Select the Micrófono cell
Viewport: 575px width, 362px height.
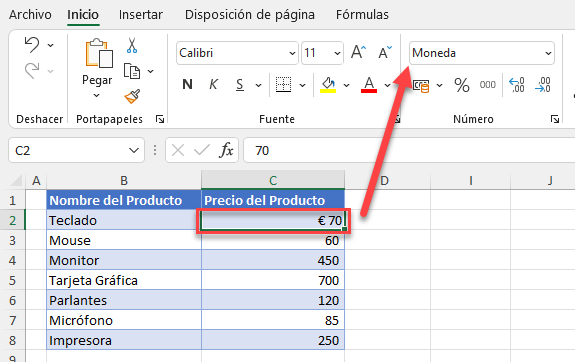click(x=124, y=320)
